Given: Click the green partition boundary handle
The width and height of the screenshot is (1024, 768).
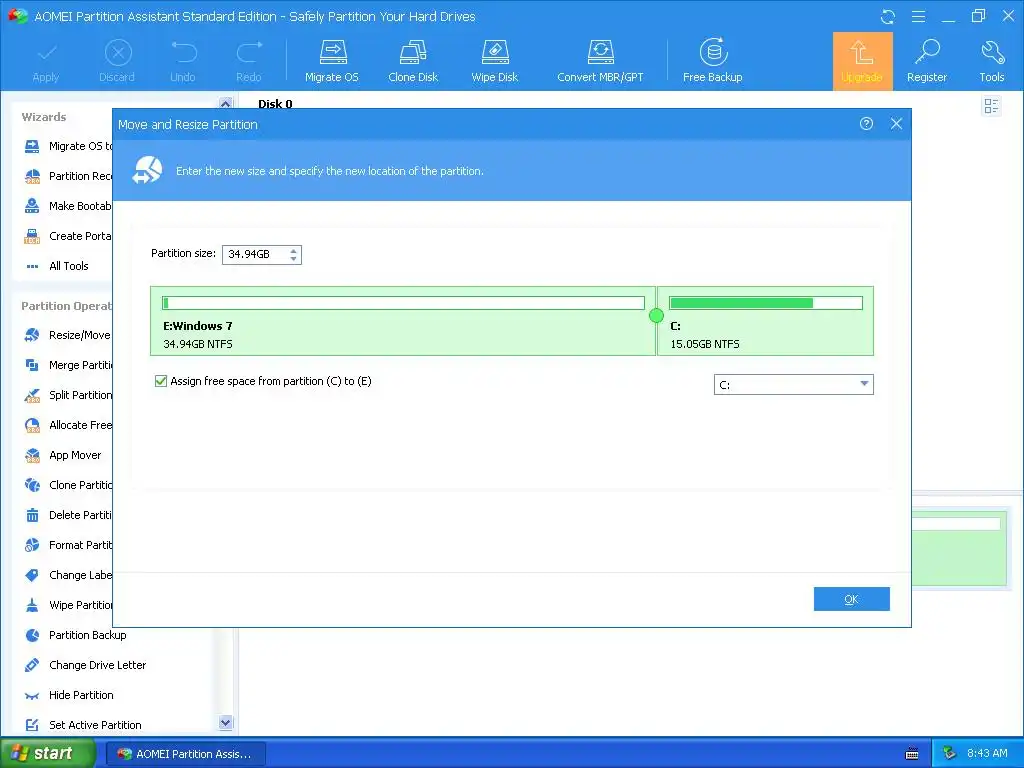Looking at the screenshot, I should [656, 316].
